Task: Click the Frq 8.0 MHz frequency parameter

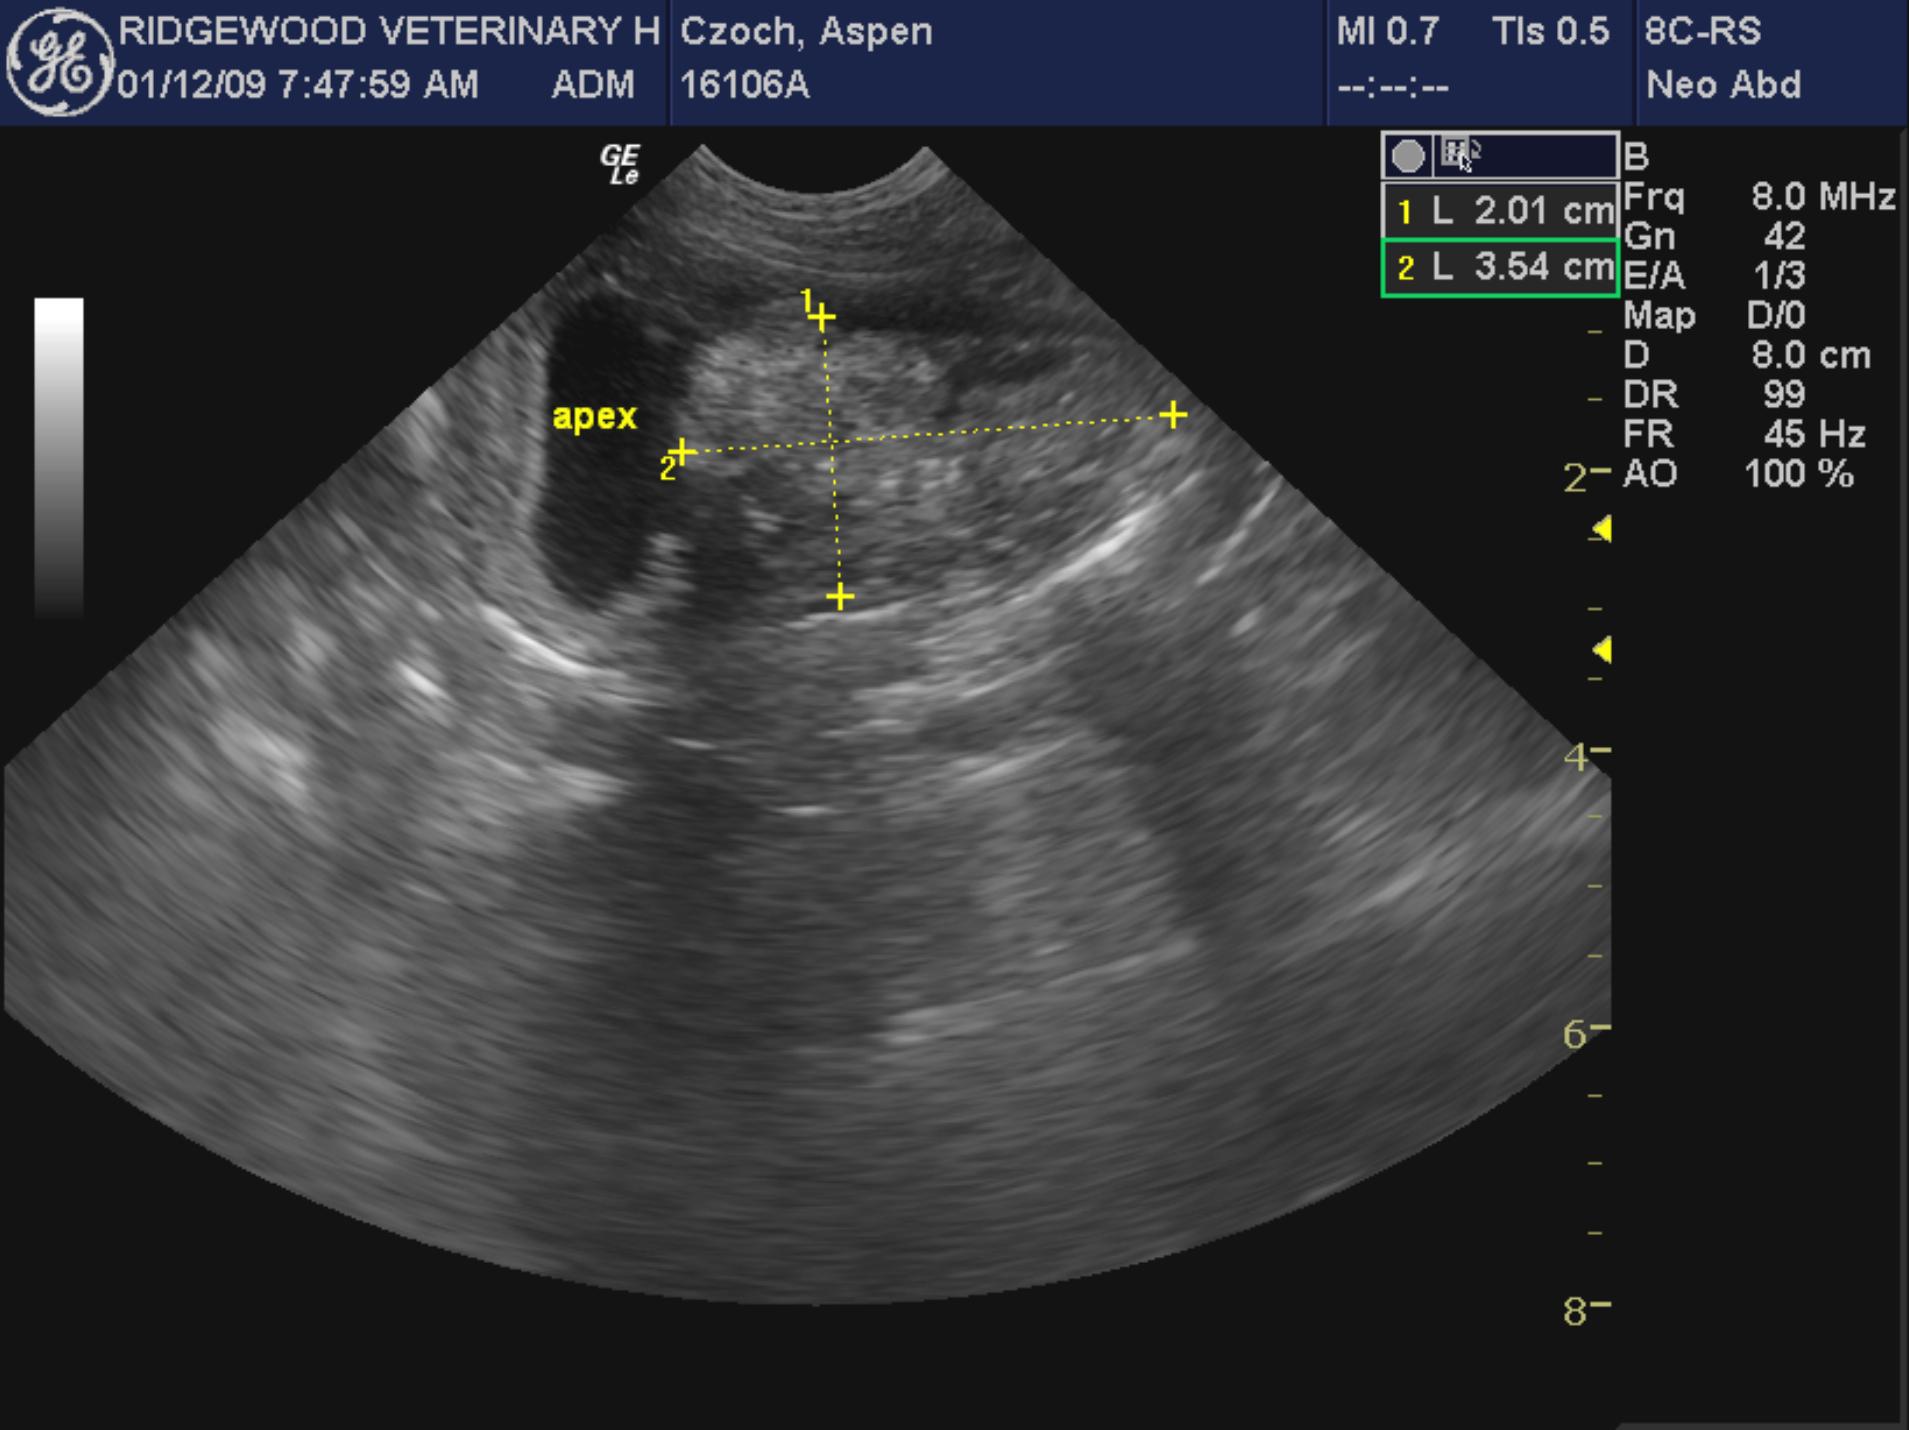Action: coord(1758,197)
